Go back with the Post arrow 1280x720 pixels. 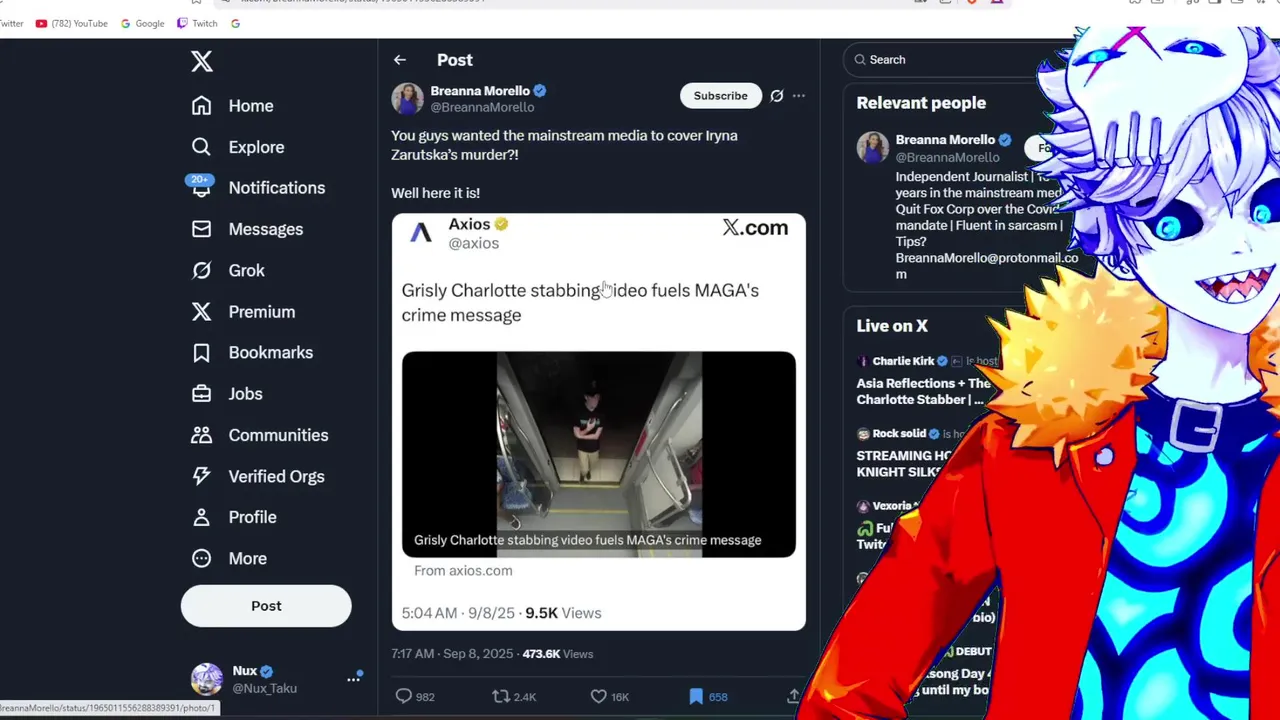[400, 60]
